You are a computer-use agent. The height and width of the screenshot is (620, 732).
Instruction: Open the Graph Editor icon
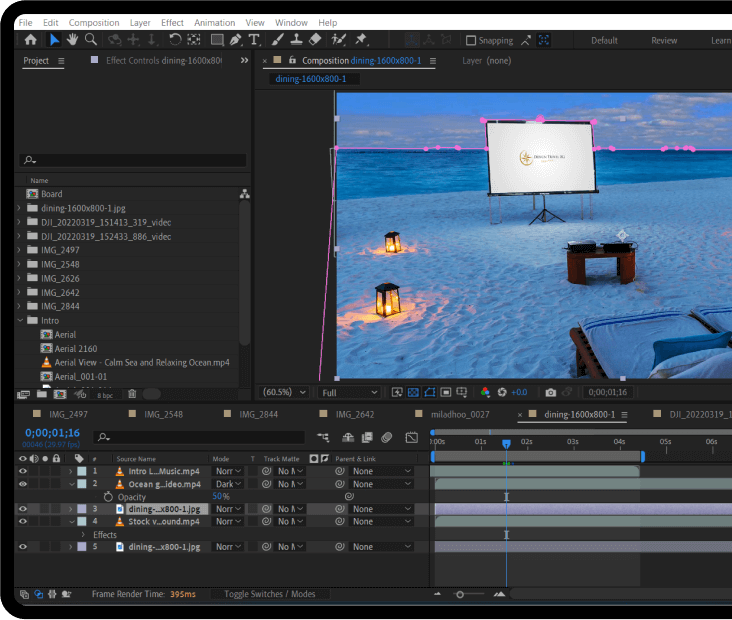pyautogui.click(x=411, y=437)
